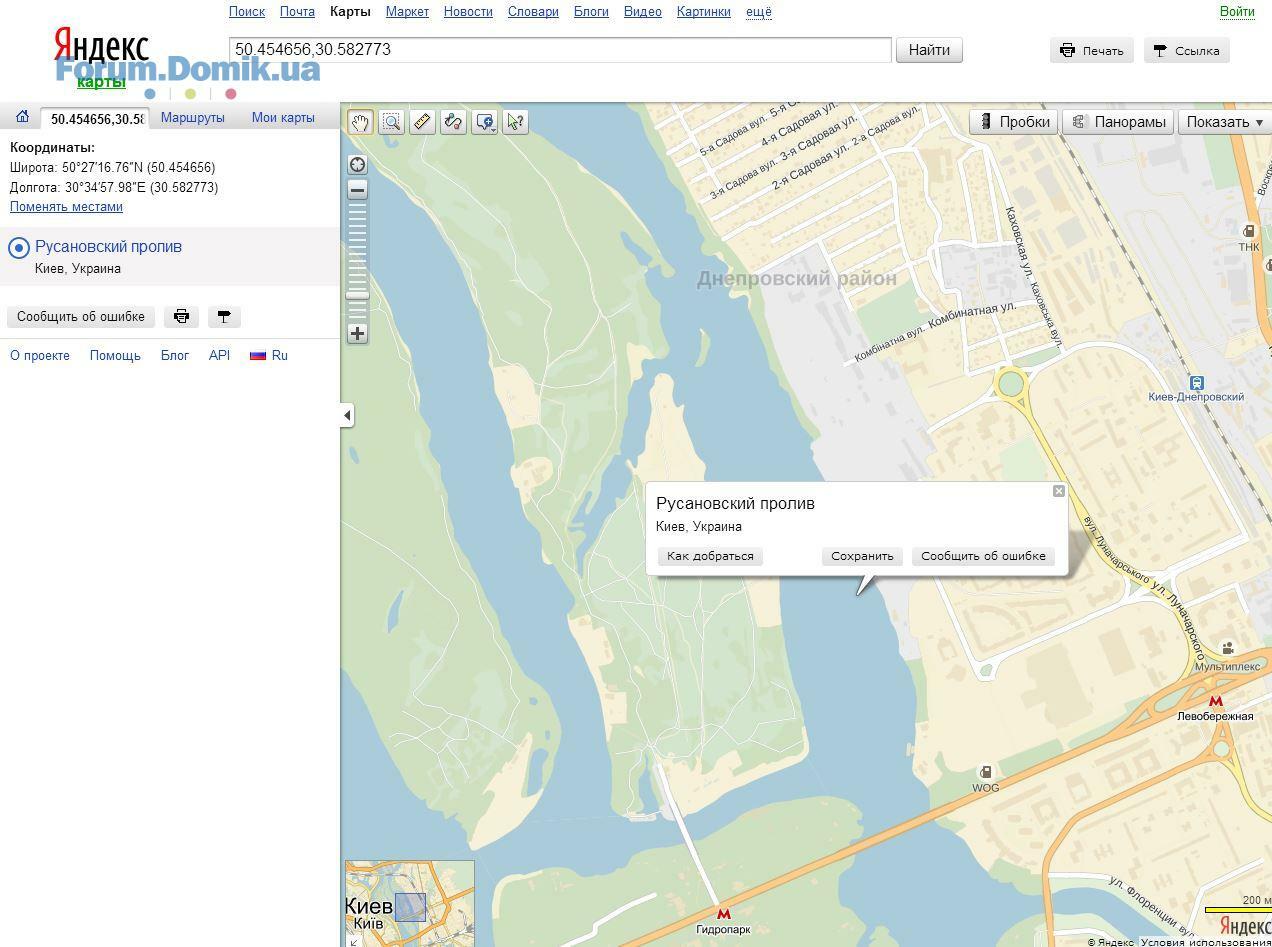Open the Мои карты tab
1272x947 pixels.
(283, 117)
